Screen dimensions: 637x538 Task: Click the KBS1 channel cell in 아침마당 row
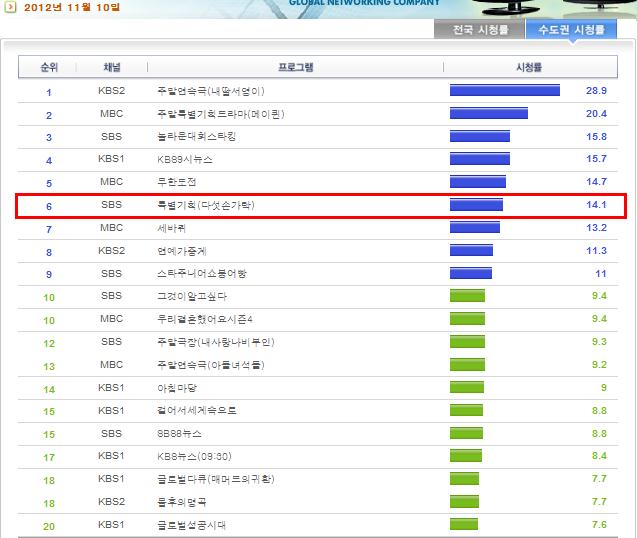(x=111, y=388)
